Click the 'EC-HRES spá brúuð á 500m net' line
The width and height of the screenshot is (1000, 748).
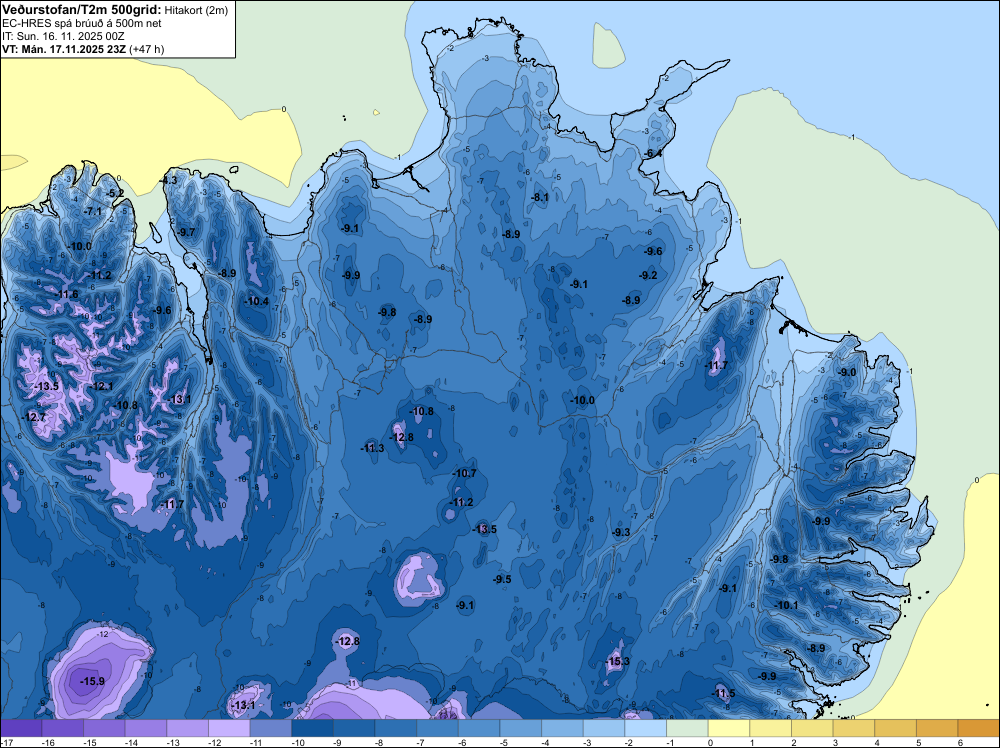tap(82, 24)
